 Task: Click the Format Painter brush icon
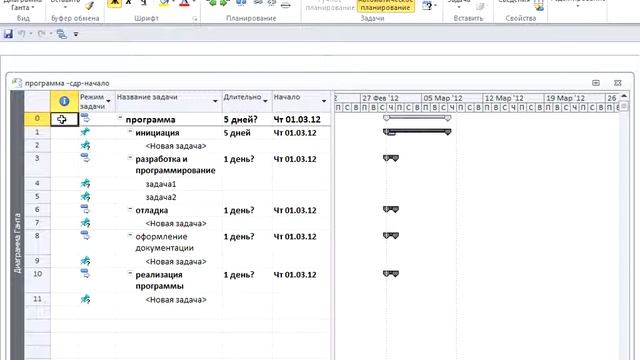click(x=89, y=5)
